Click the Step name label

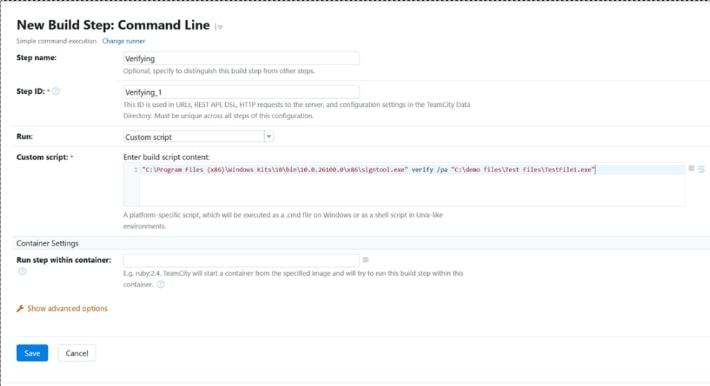tap(36, 58)
